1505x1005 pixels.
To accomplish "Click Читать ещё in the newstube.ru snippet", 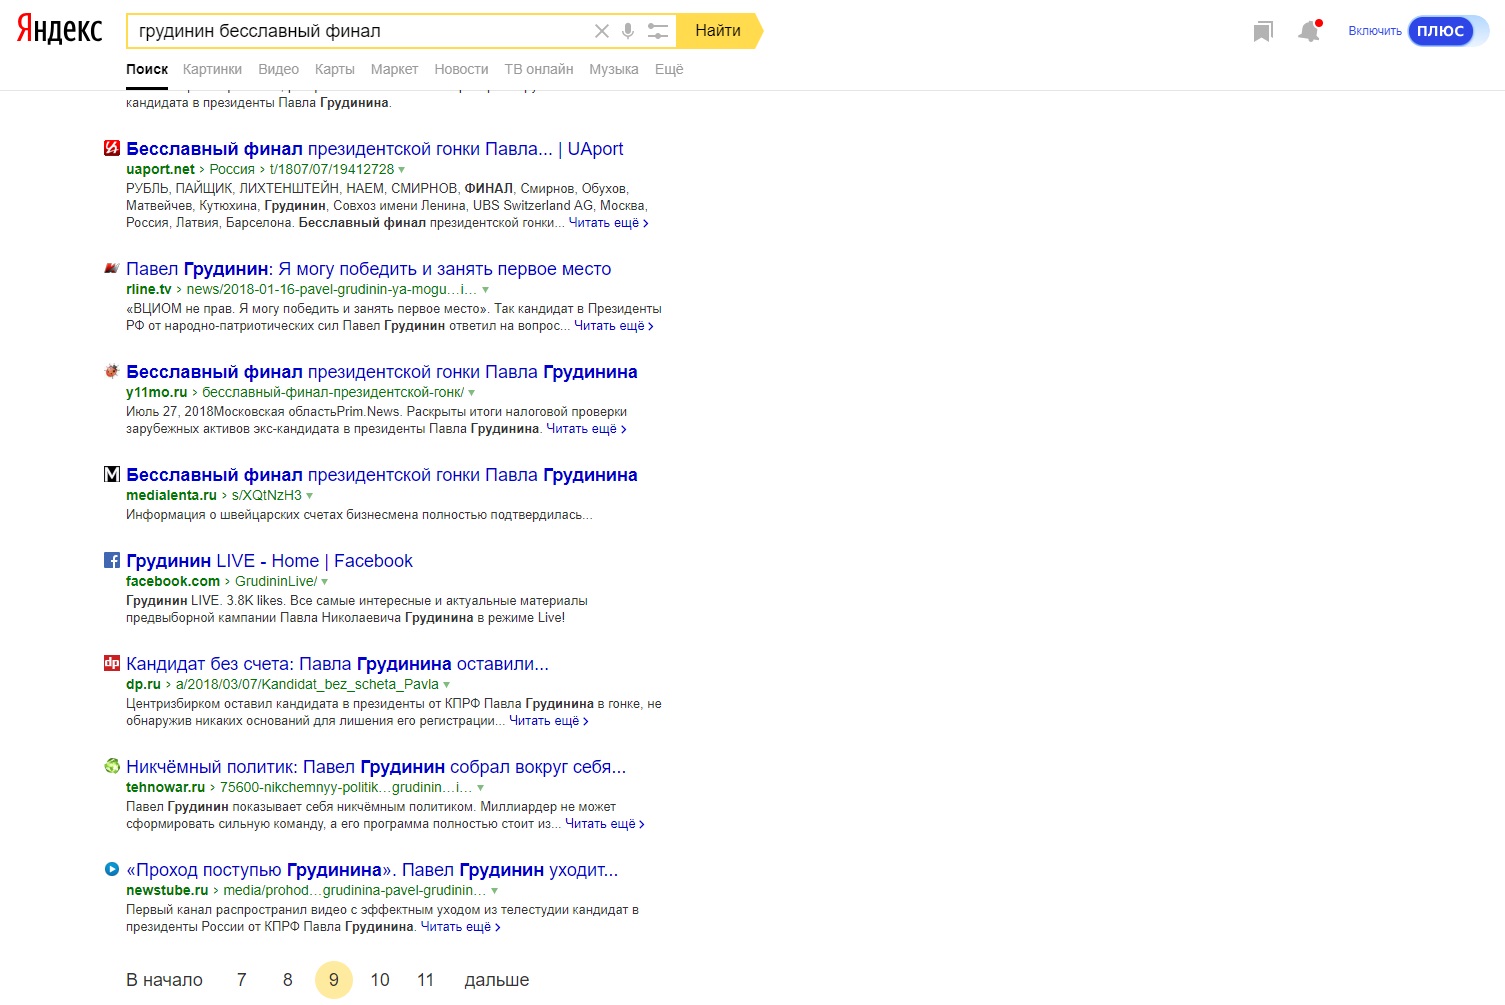I will point(460,927).
